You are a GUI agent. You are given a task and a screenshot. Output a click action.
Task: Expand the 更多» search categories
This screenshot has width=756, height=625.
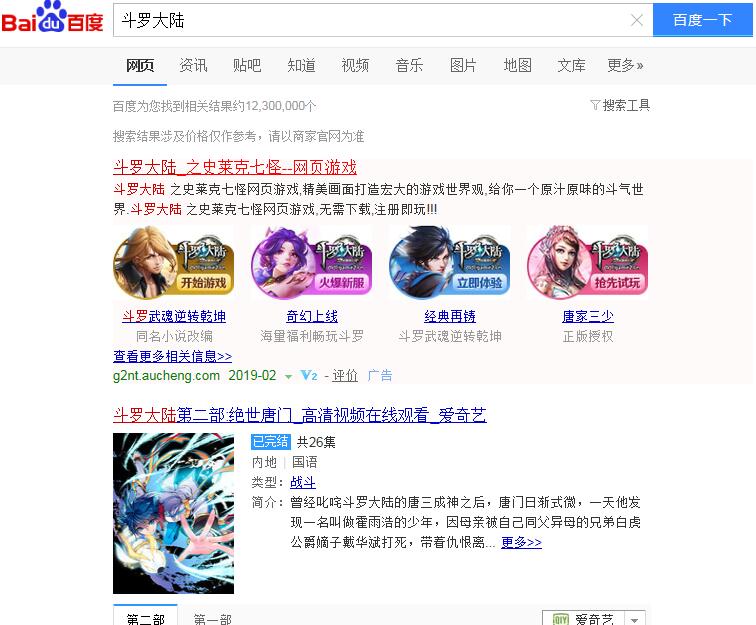click(625, 65)
